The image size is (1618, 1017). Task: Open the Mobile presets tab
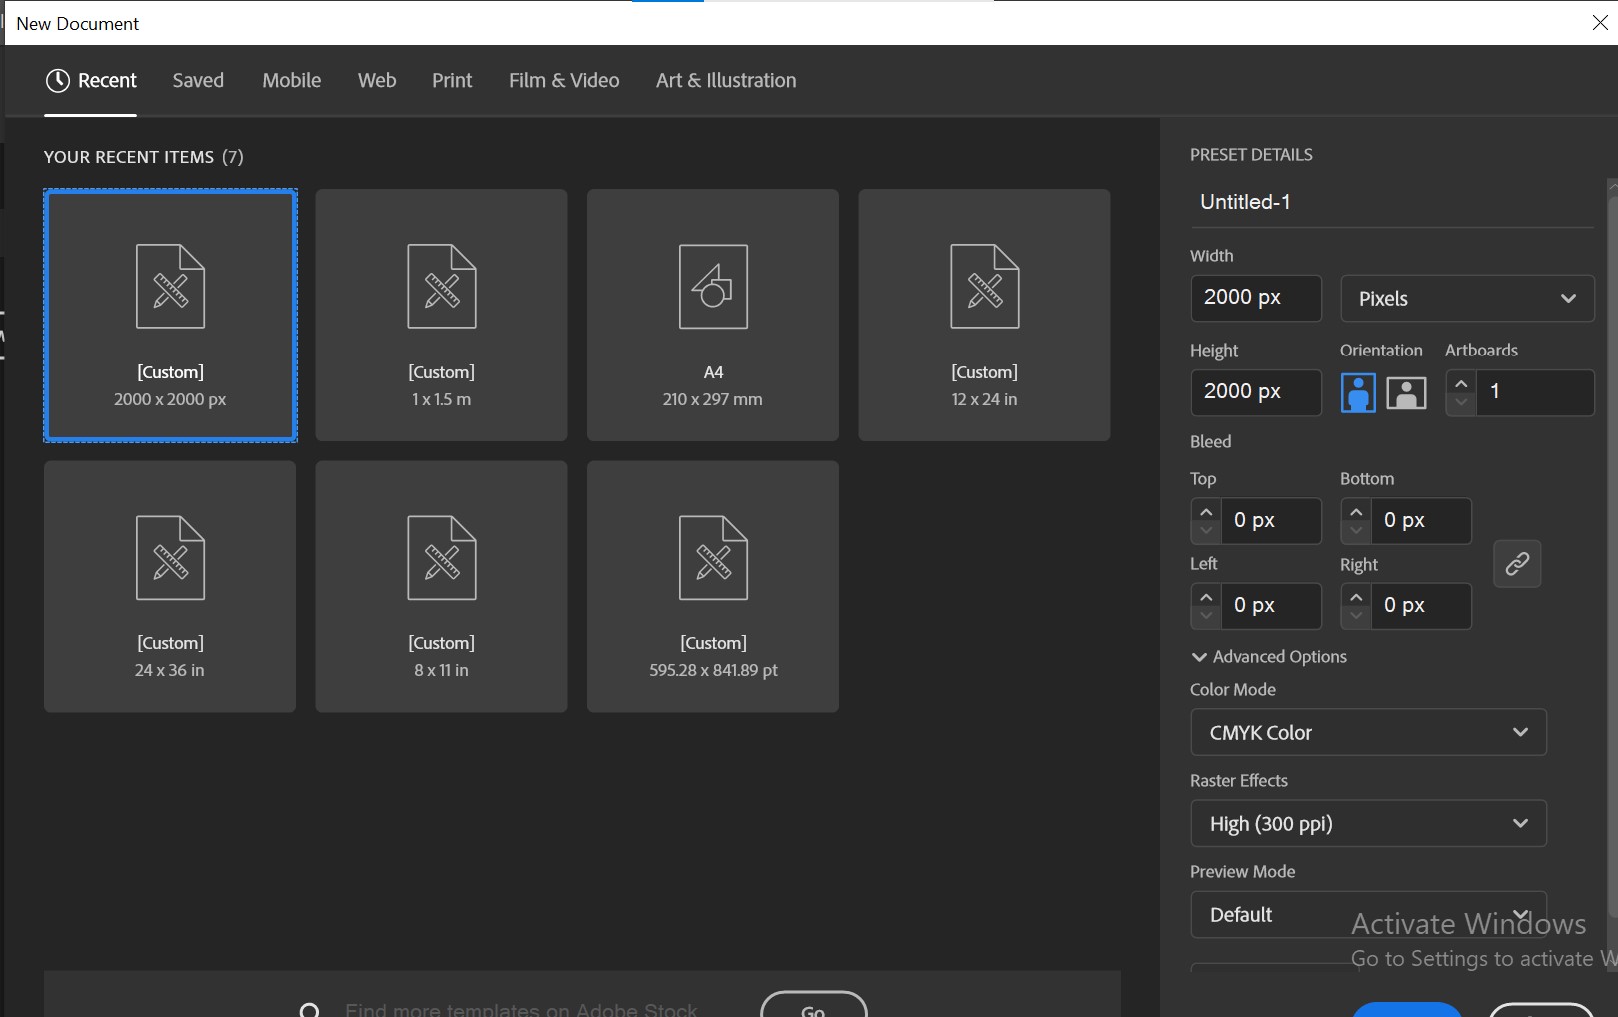click(292, 81)
